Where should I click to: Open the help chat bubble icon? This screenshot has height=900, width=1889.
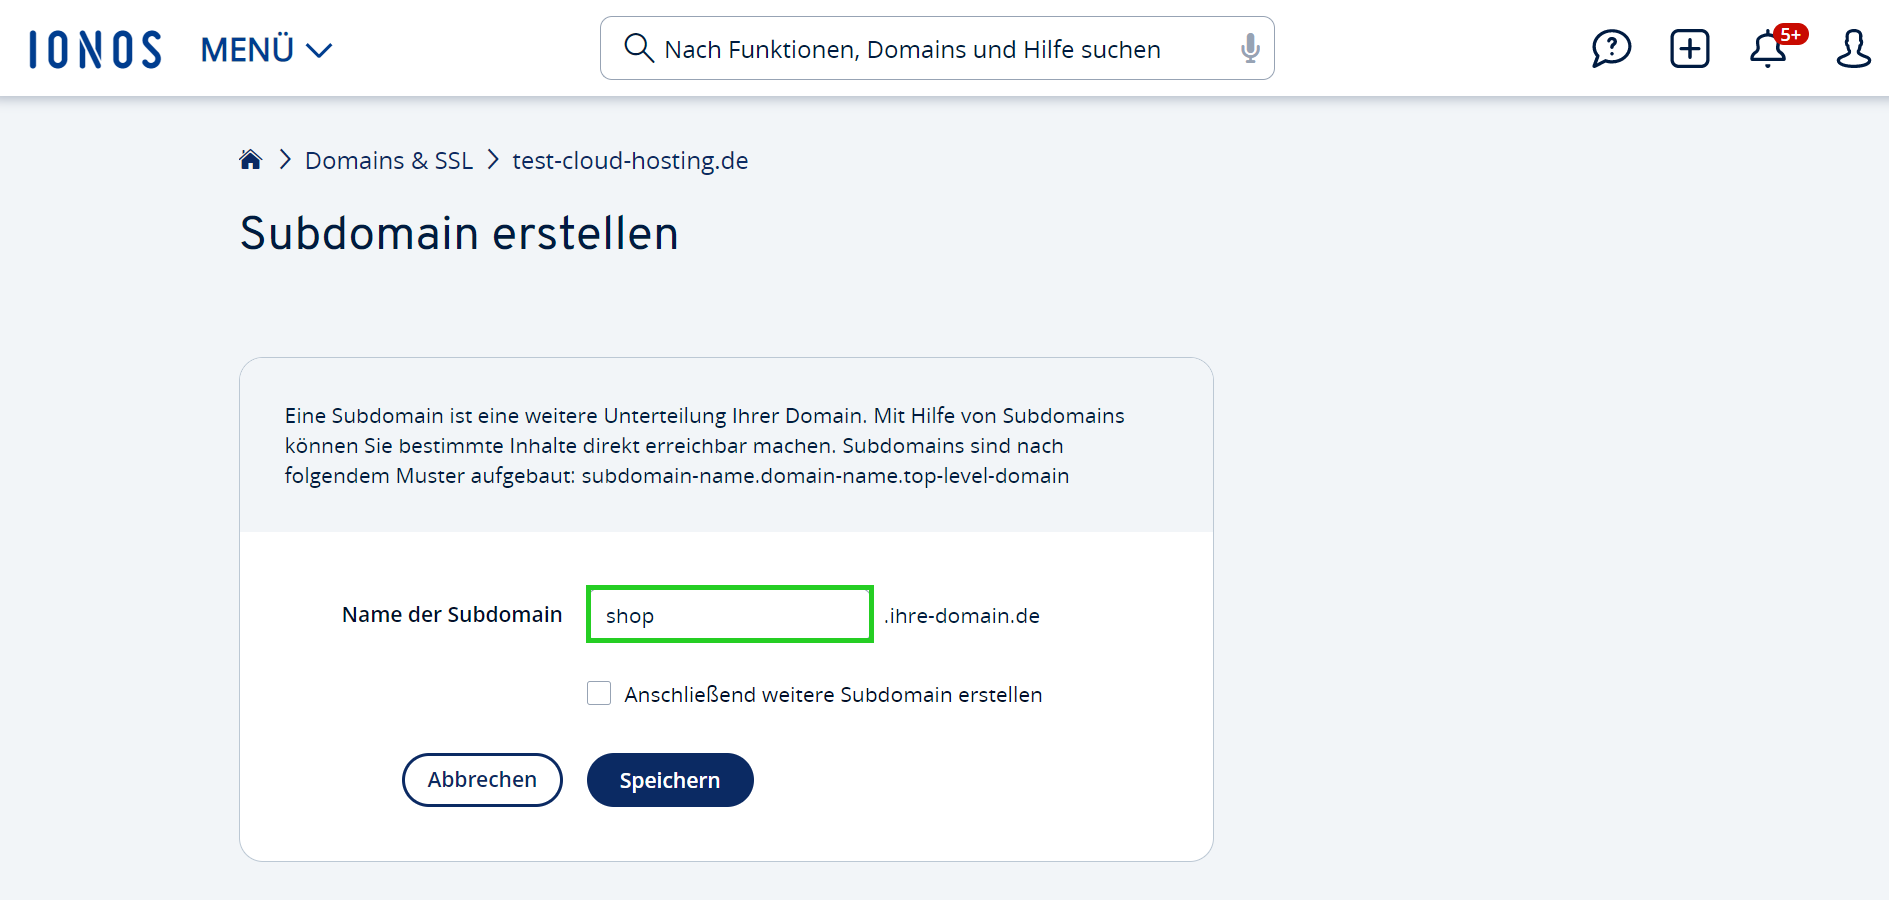tap(1611, 48)
